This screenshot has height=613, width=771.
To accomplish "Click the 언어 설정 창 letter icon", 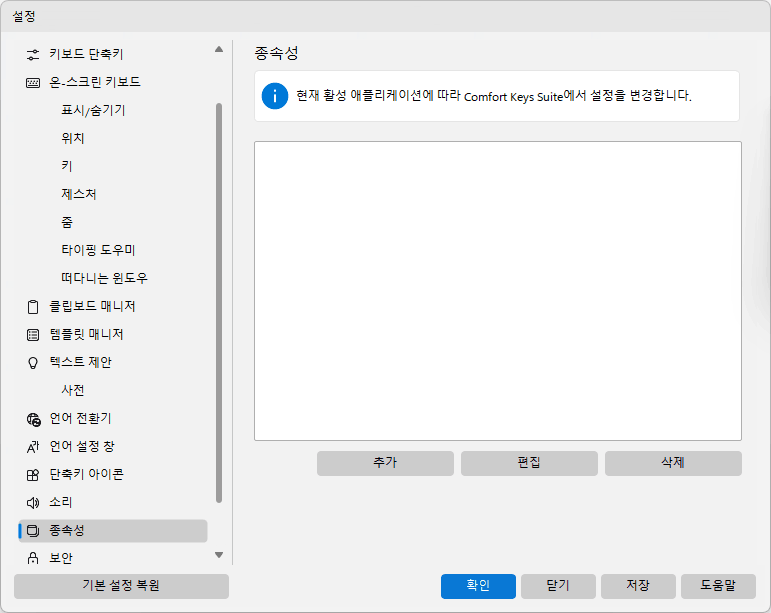I will [x=33, y=447].
